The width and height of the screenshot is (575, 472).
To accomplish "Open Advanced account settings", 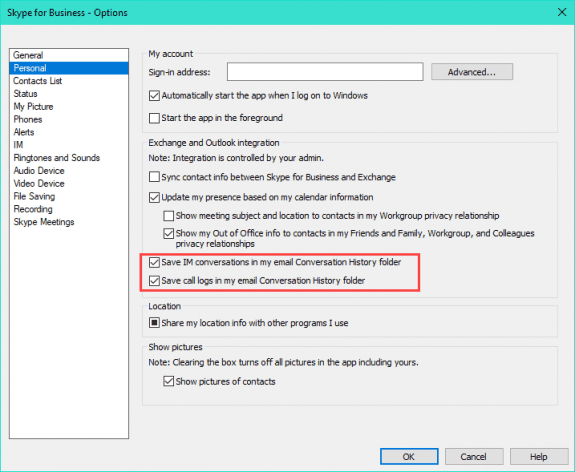I will pyautogui.click(x=472, y=72).
